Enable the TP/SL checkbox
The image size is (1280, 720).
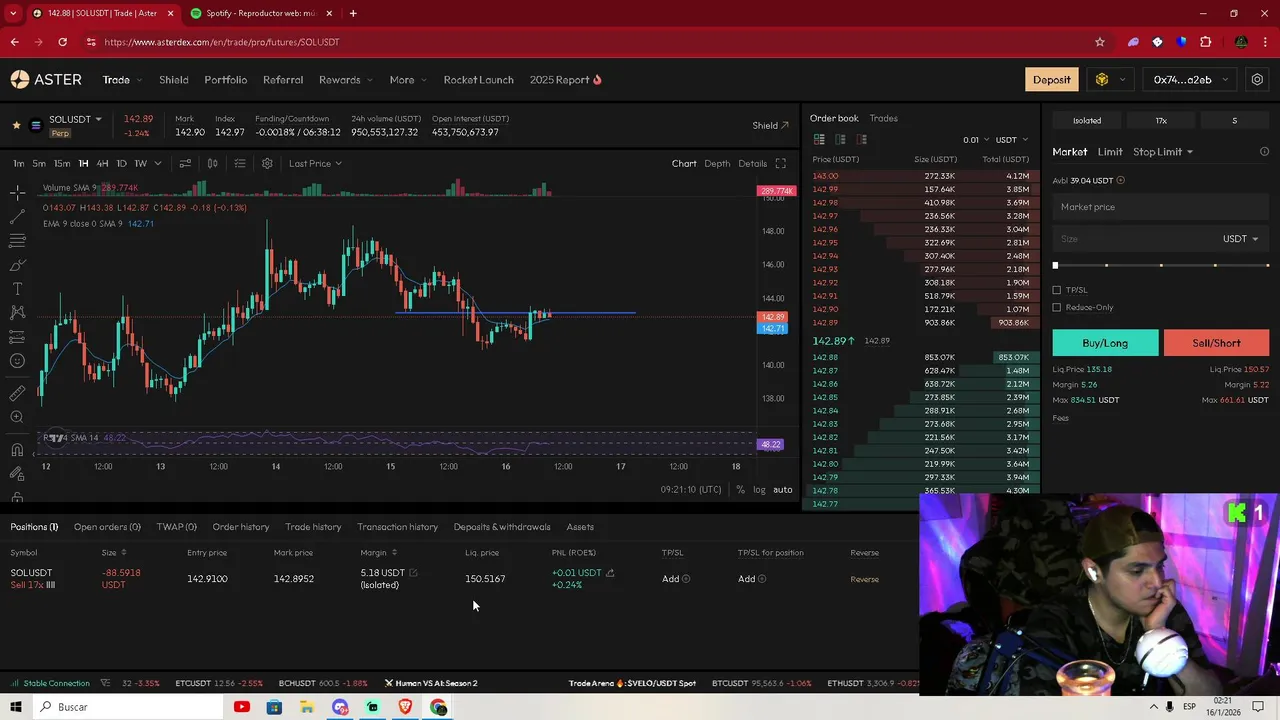1057,290
